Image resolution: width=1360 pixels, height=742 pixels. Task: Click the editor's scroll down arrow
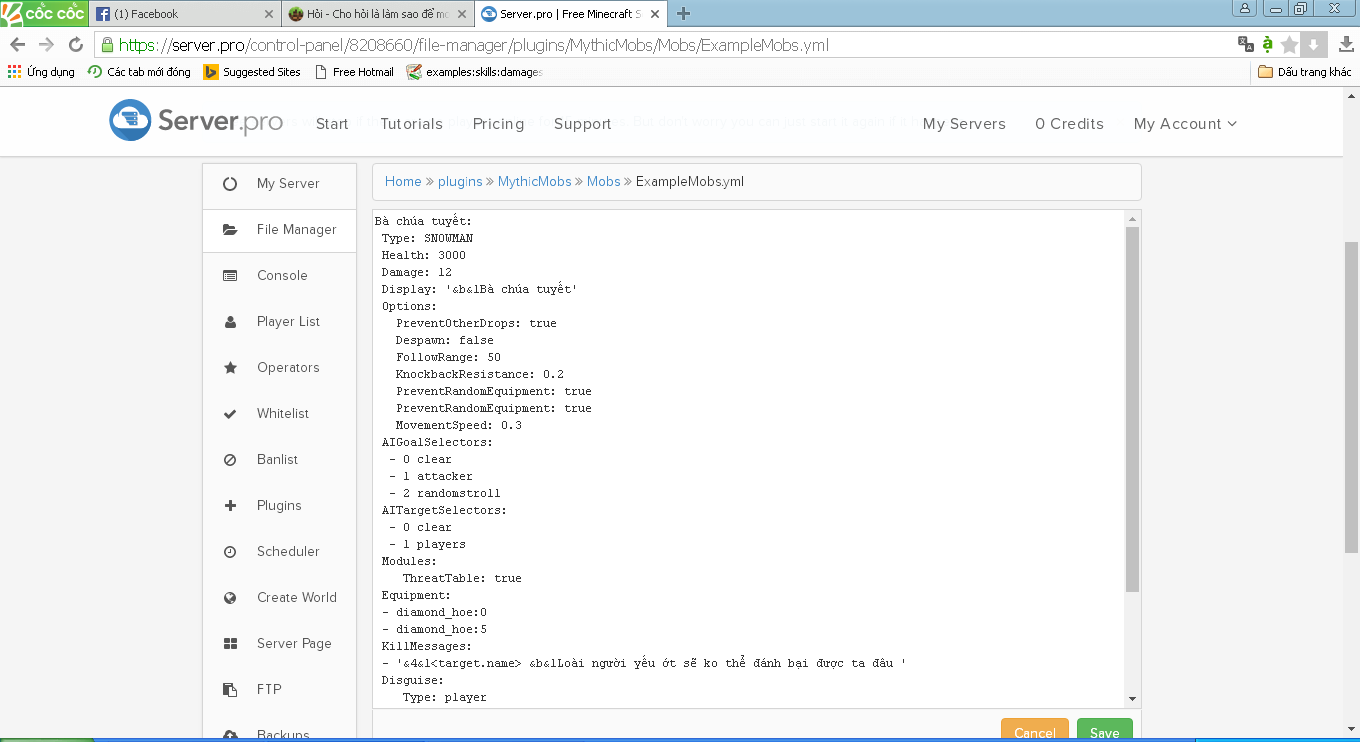1133,698
